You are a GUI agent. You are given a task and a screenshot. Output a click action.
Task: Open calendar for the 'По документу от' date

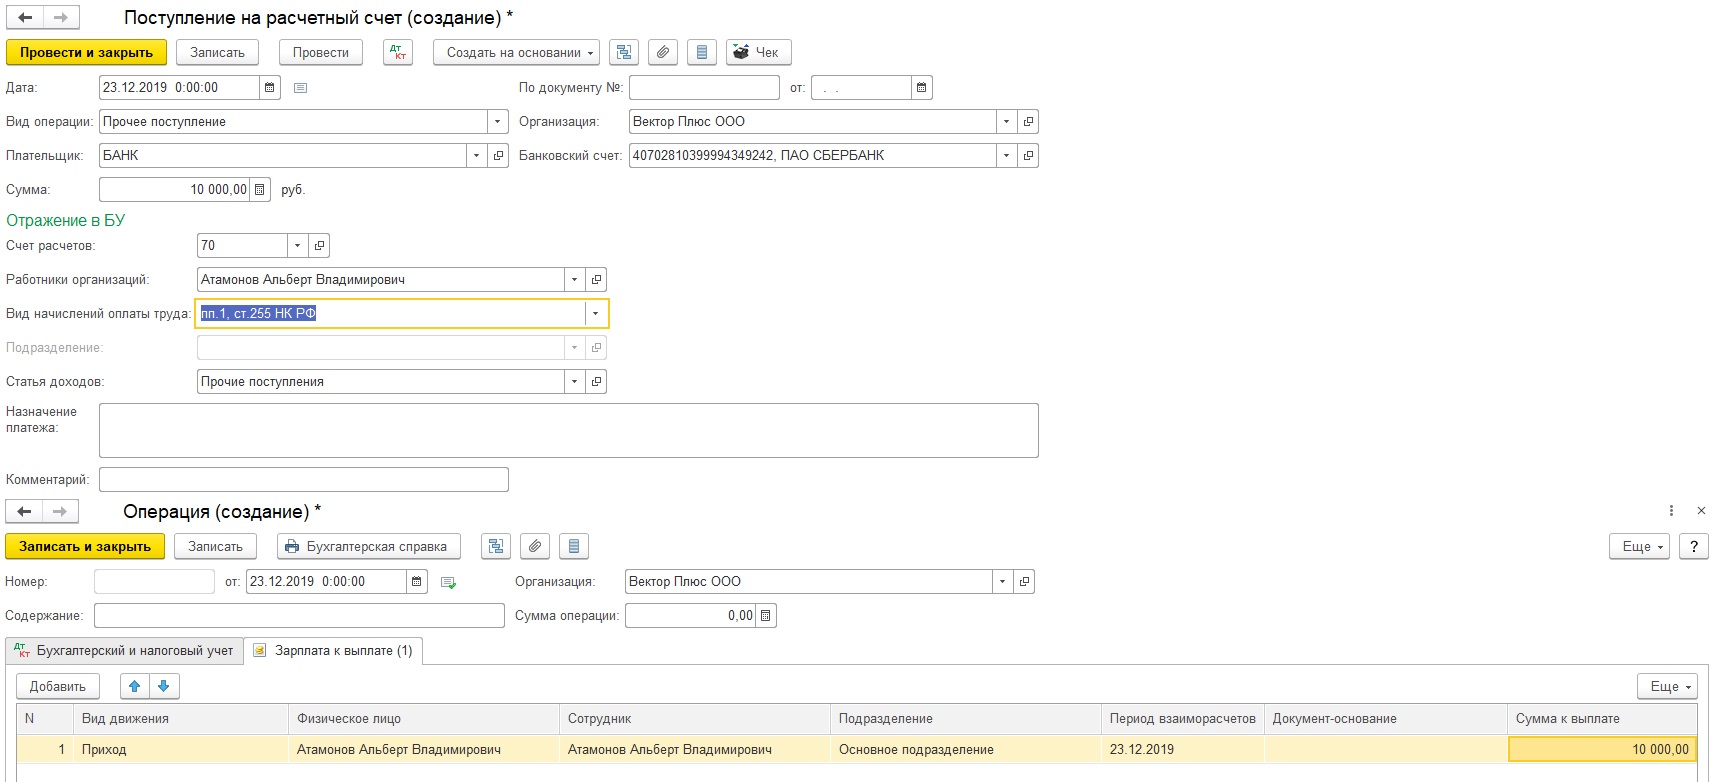click(x=922, y=87)
